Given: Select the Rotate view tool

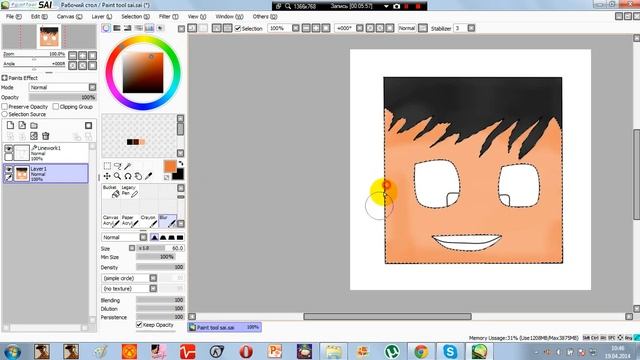Looking at the screenshot, I should (x=128, y=176).
